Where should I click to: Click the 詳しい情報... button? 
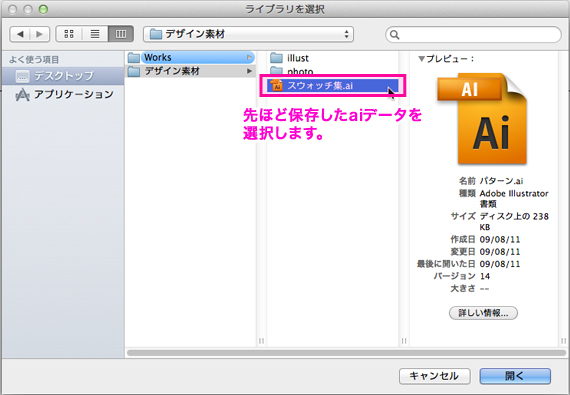pyautogui.click(x=483, y=313)
